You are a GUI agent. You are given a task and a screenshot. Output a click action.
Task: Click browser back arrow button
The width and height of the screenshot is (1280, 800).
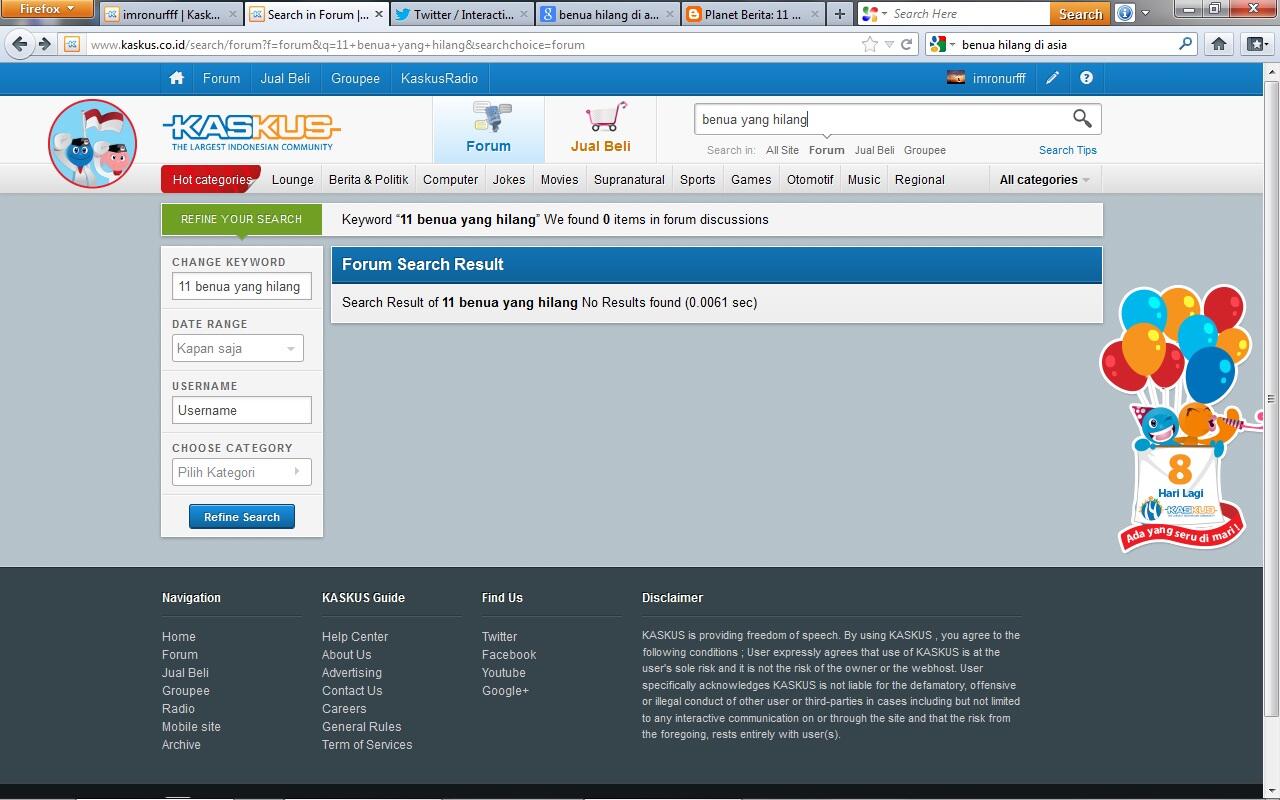pos(20,44)
